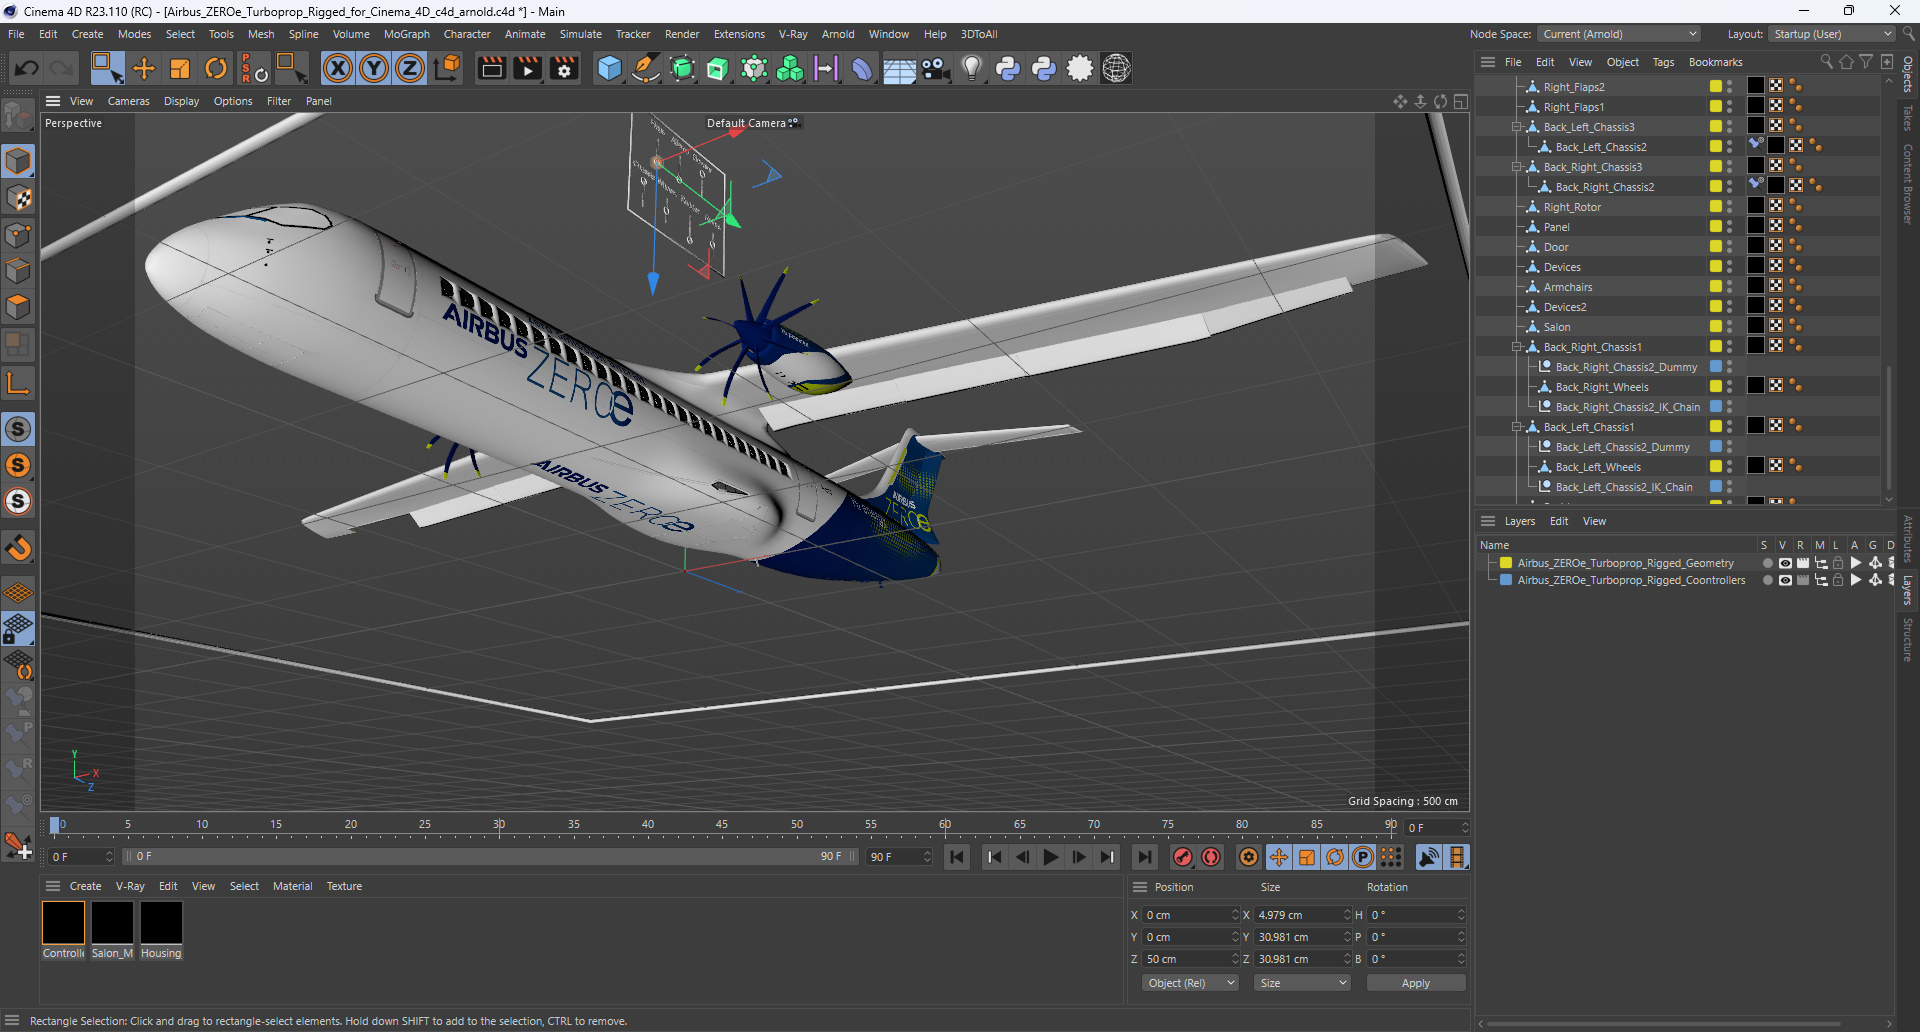
Task: Select the Armchairs object in tree
Action: [1568, 287]
